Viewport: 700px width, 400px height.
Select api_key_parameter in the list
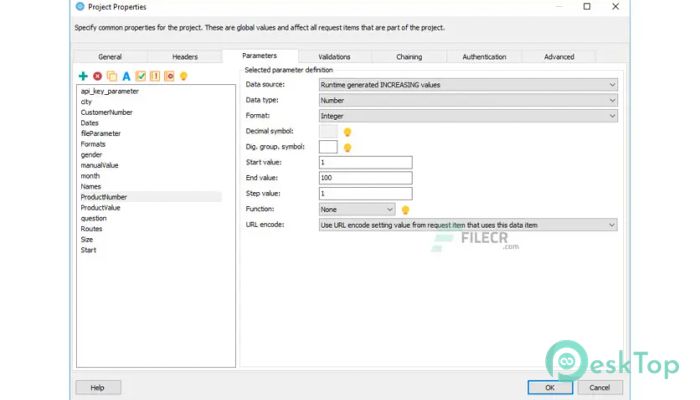[x=110, y=92]
